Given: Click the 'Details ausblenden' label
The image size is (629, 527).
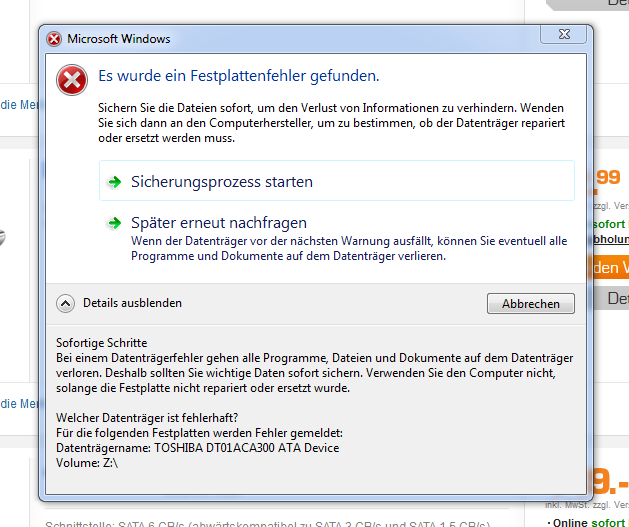Looking at the screenshot, I should click(x=132, y=303).
